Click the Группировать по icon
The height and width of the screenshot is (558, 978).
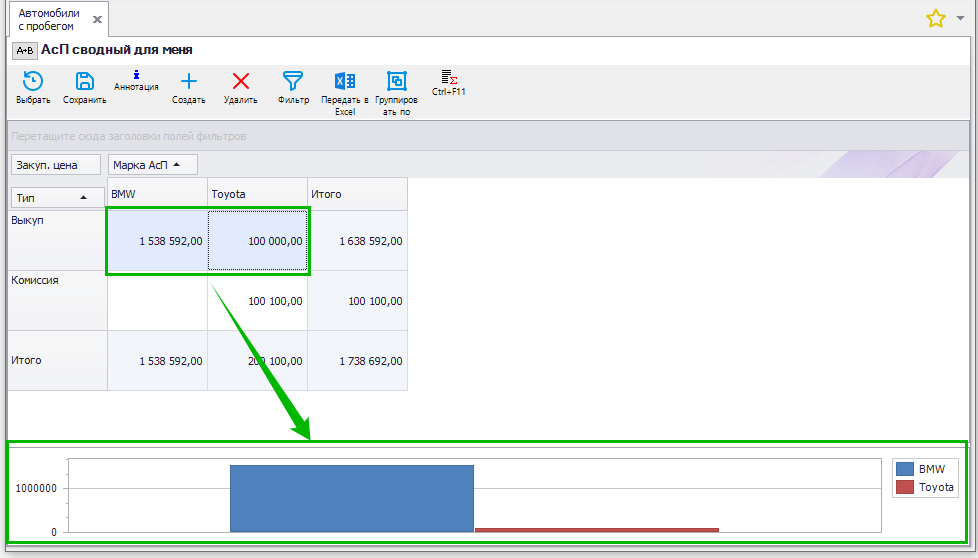397,82
